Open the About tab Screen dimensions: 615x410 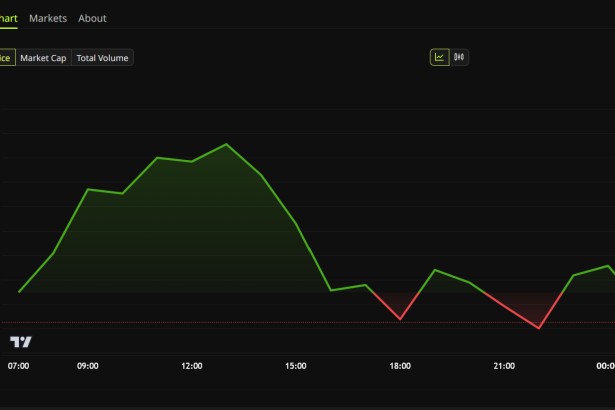click(x=92, y=18)
